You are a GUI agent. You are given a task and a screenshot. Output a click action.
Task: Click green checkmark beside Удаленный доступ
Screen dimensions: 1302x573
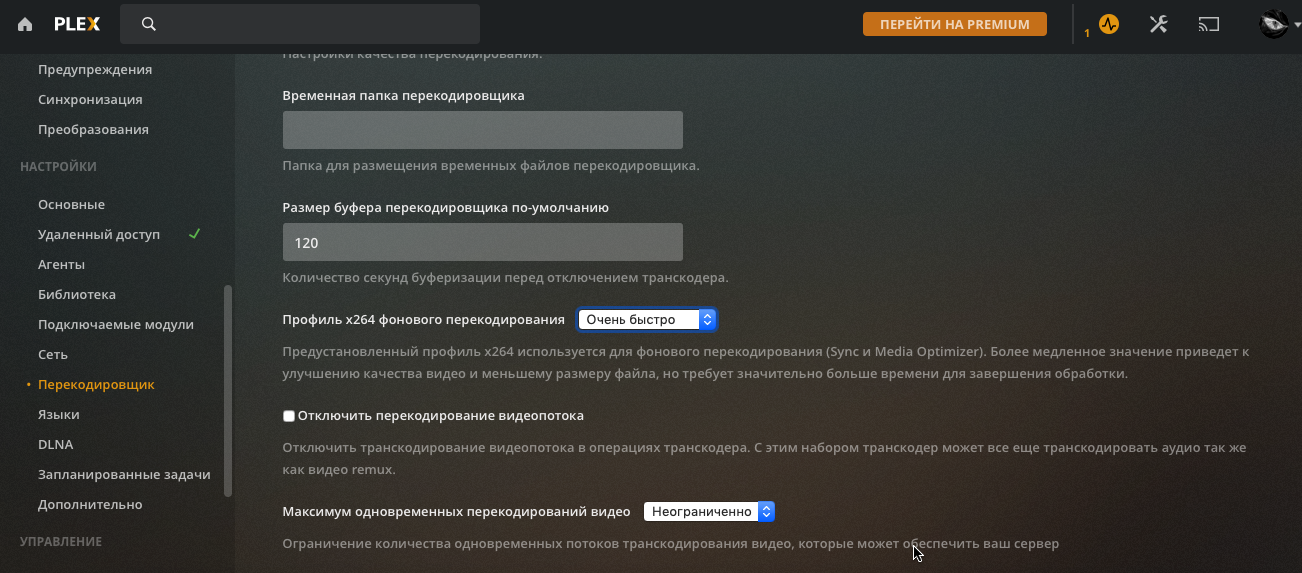pyautogui.click(x=195, y=234)
